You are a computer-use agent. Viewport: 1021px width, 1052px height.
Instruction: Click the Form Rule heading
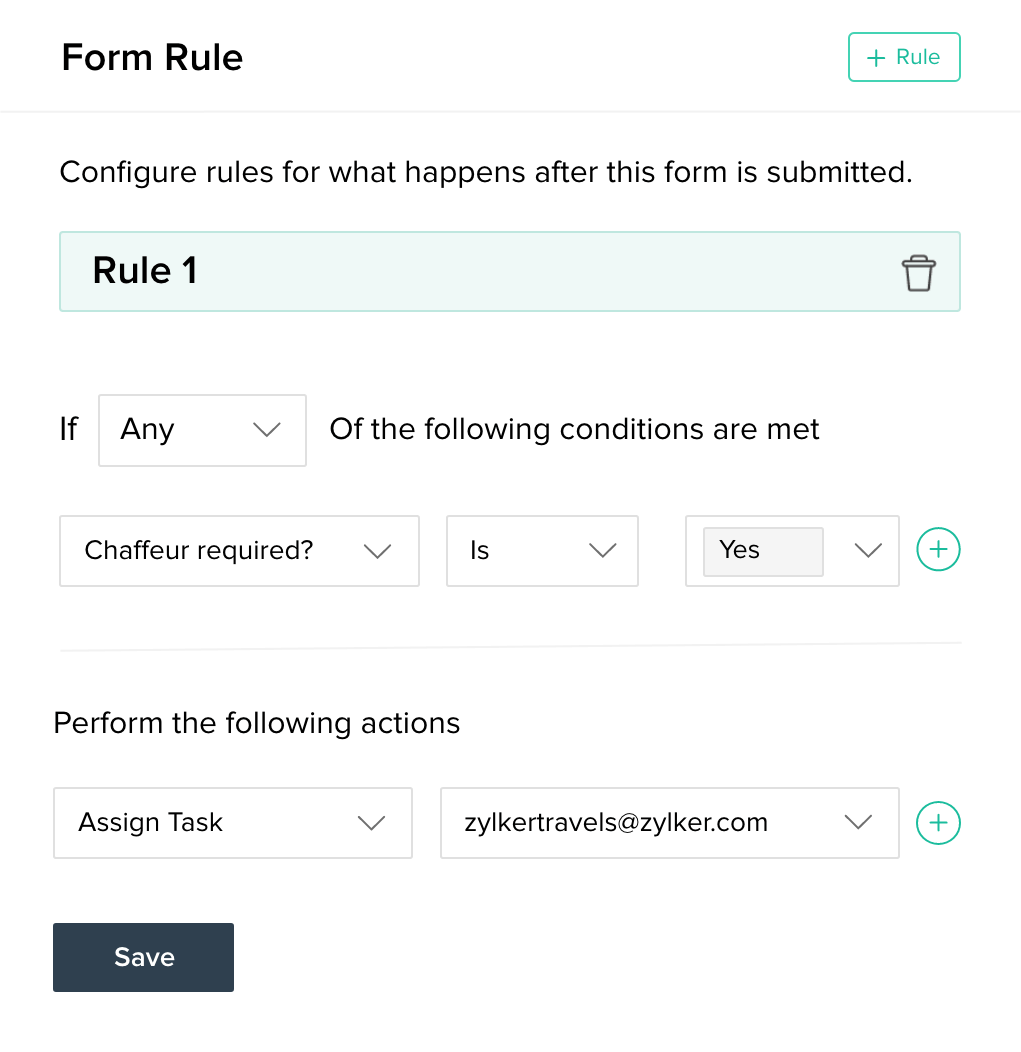[152, 57]
